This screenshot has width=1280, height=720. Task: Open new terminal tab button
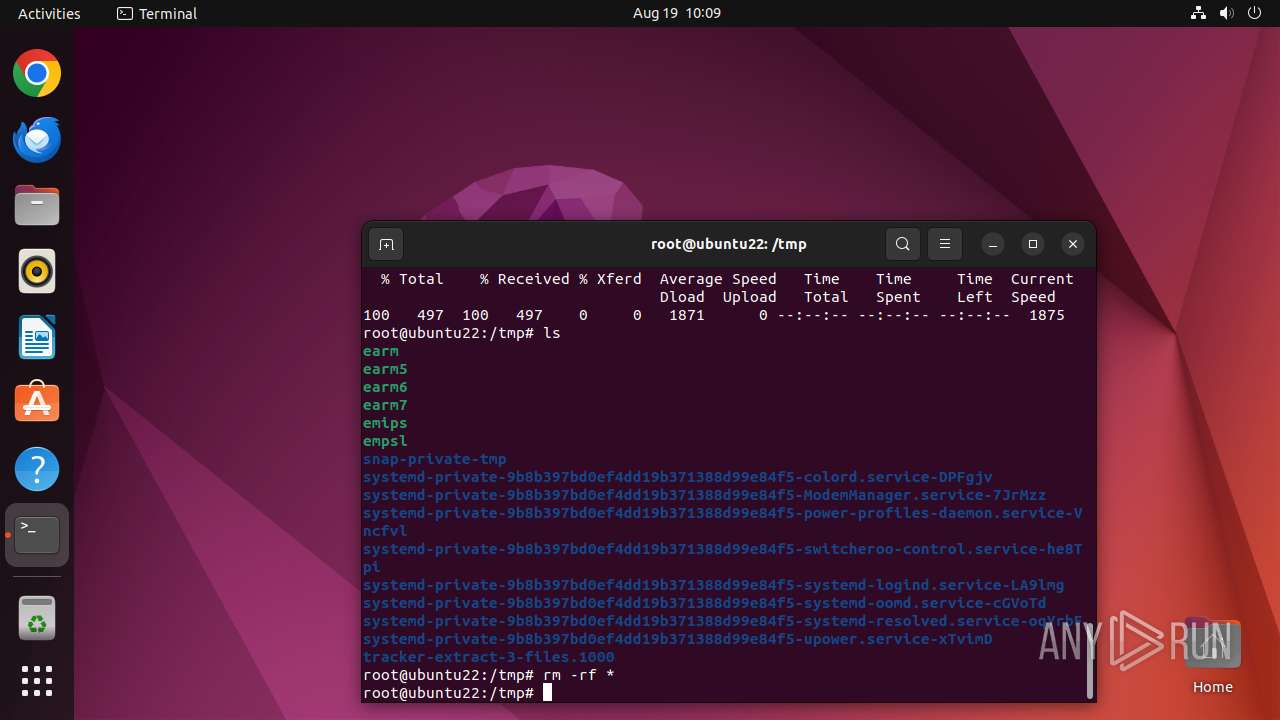click(386, 244)
